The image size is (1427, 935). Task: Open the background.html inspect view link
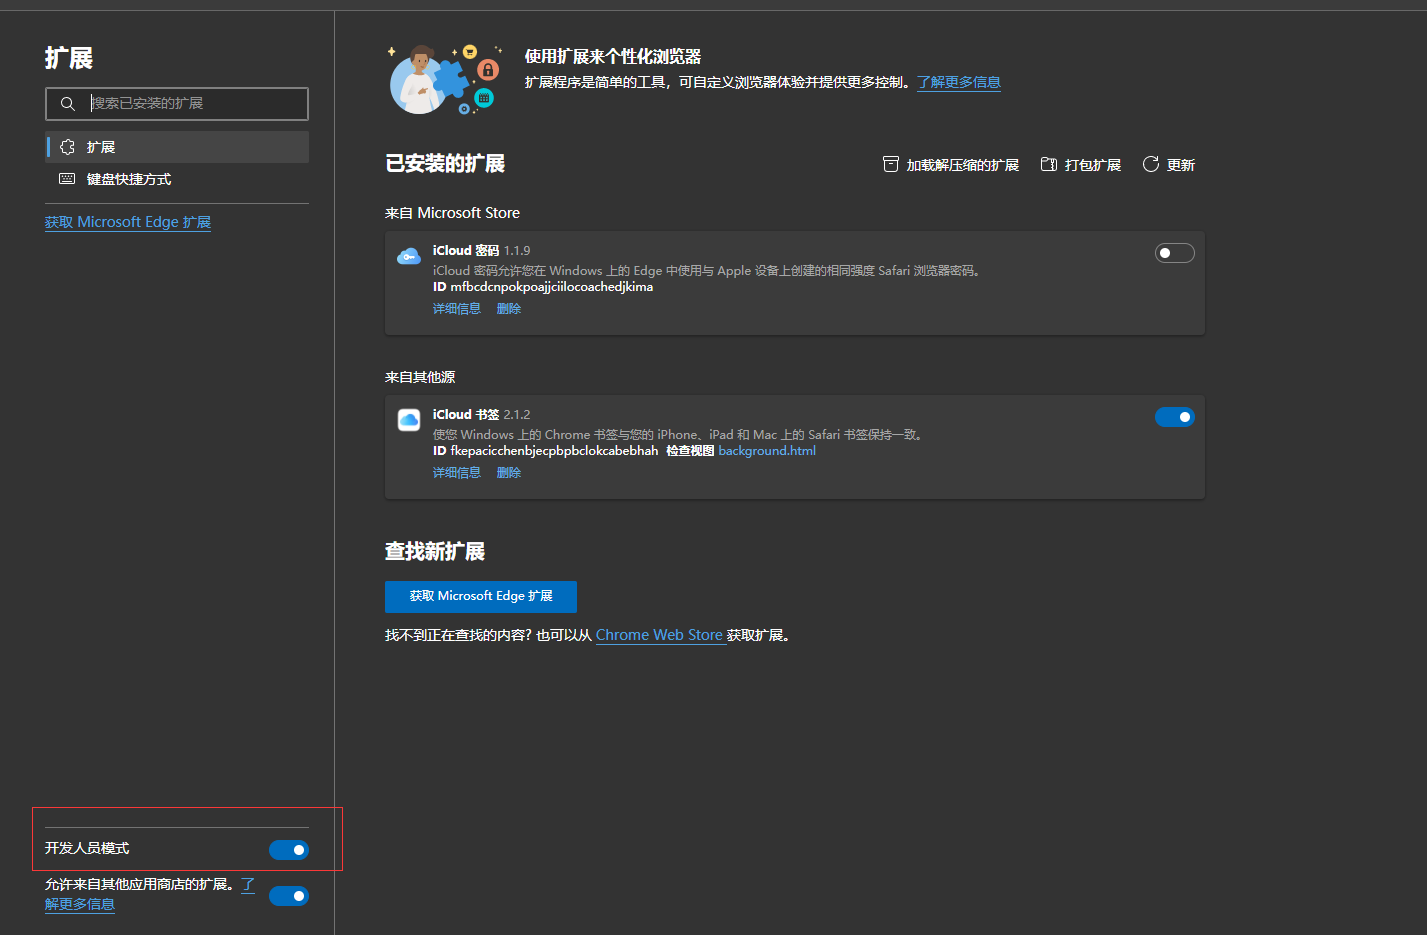pos(767,451)
